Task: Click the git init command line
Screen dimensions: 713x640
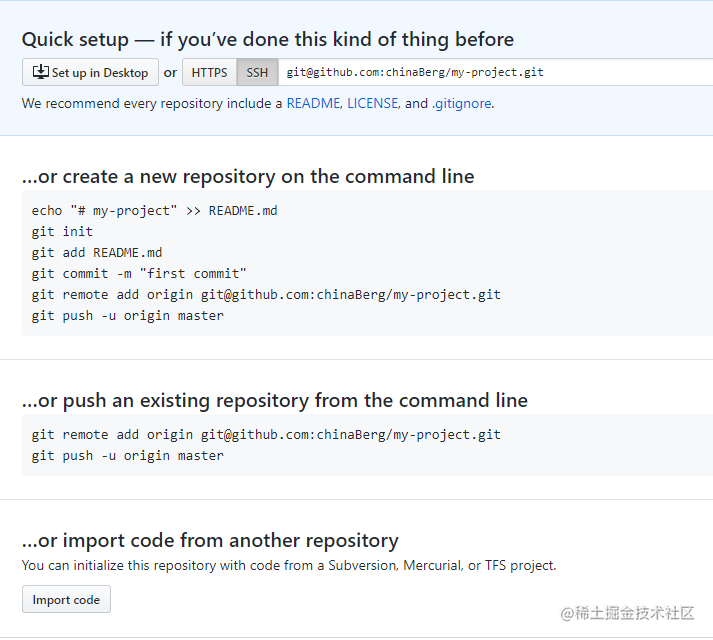Action: (62, 232)
